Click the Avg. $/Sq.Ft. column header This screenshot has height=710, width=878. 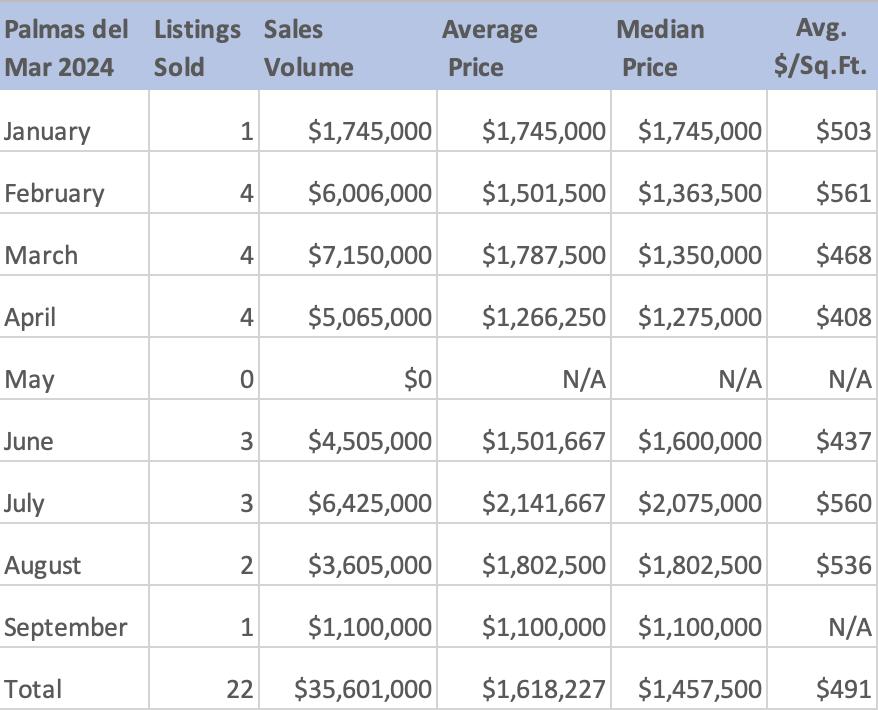point(820,48)
